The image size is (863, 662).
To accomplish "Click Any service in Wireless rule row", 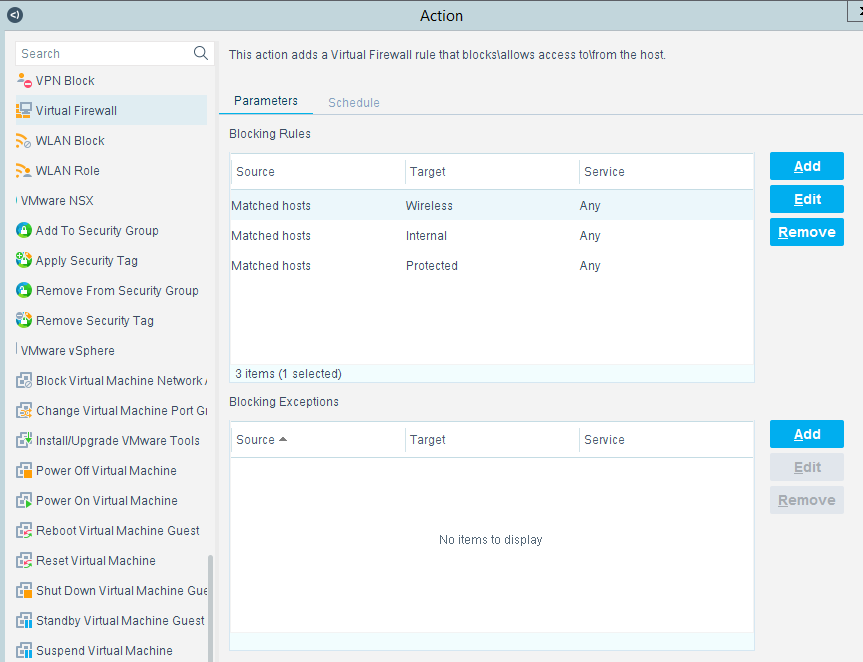I will (x=589, y=206).
